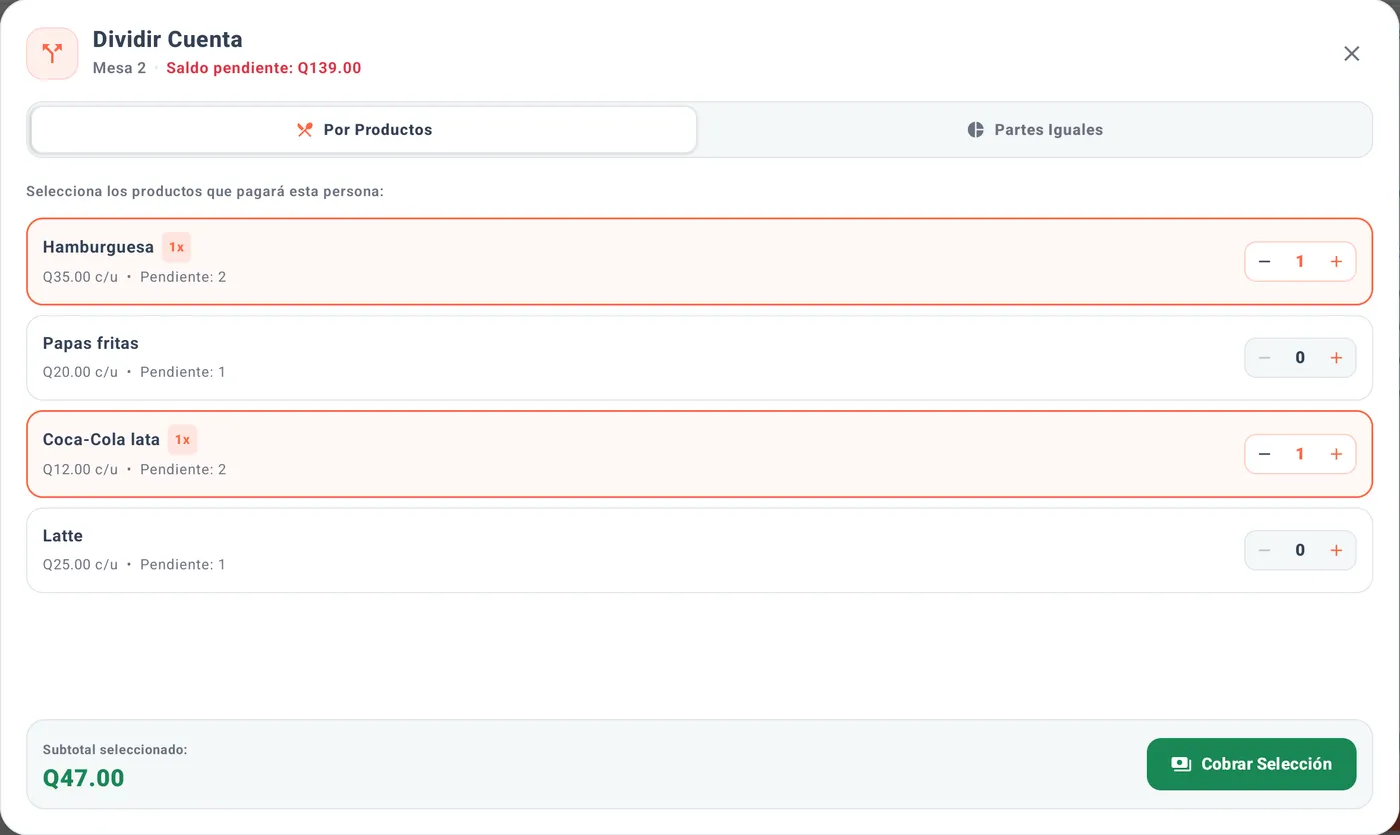Increase Hamburguesa quantity with plus icon
This screenshot has height=835, width=1400.
click(1336, 262)
